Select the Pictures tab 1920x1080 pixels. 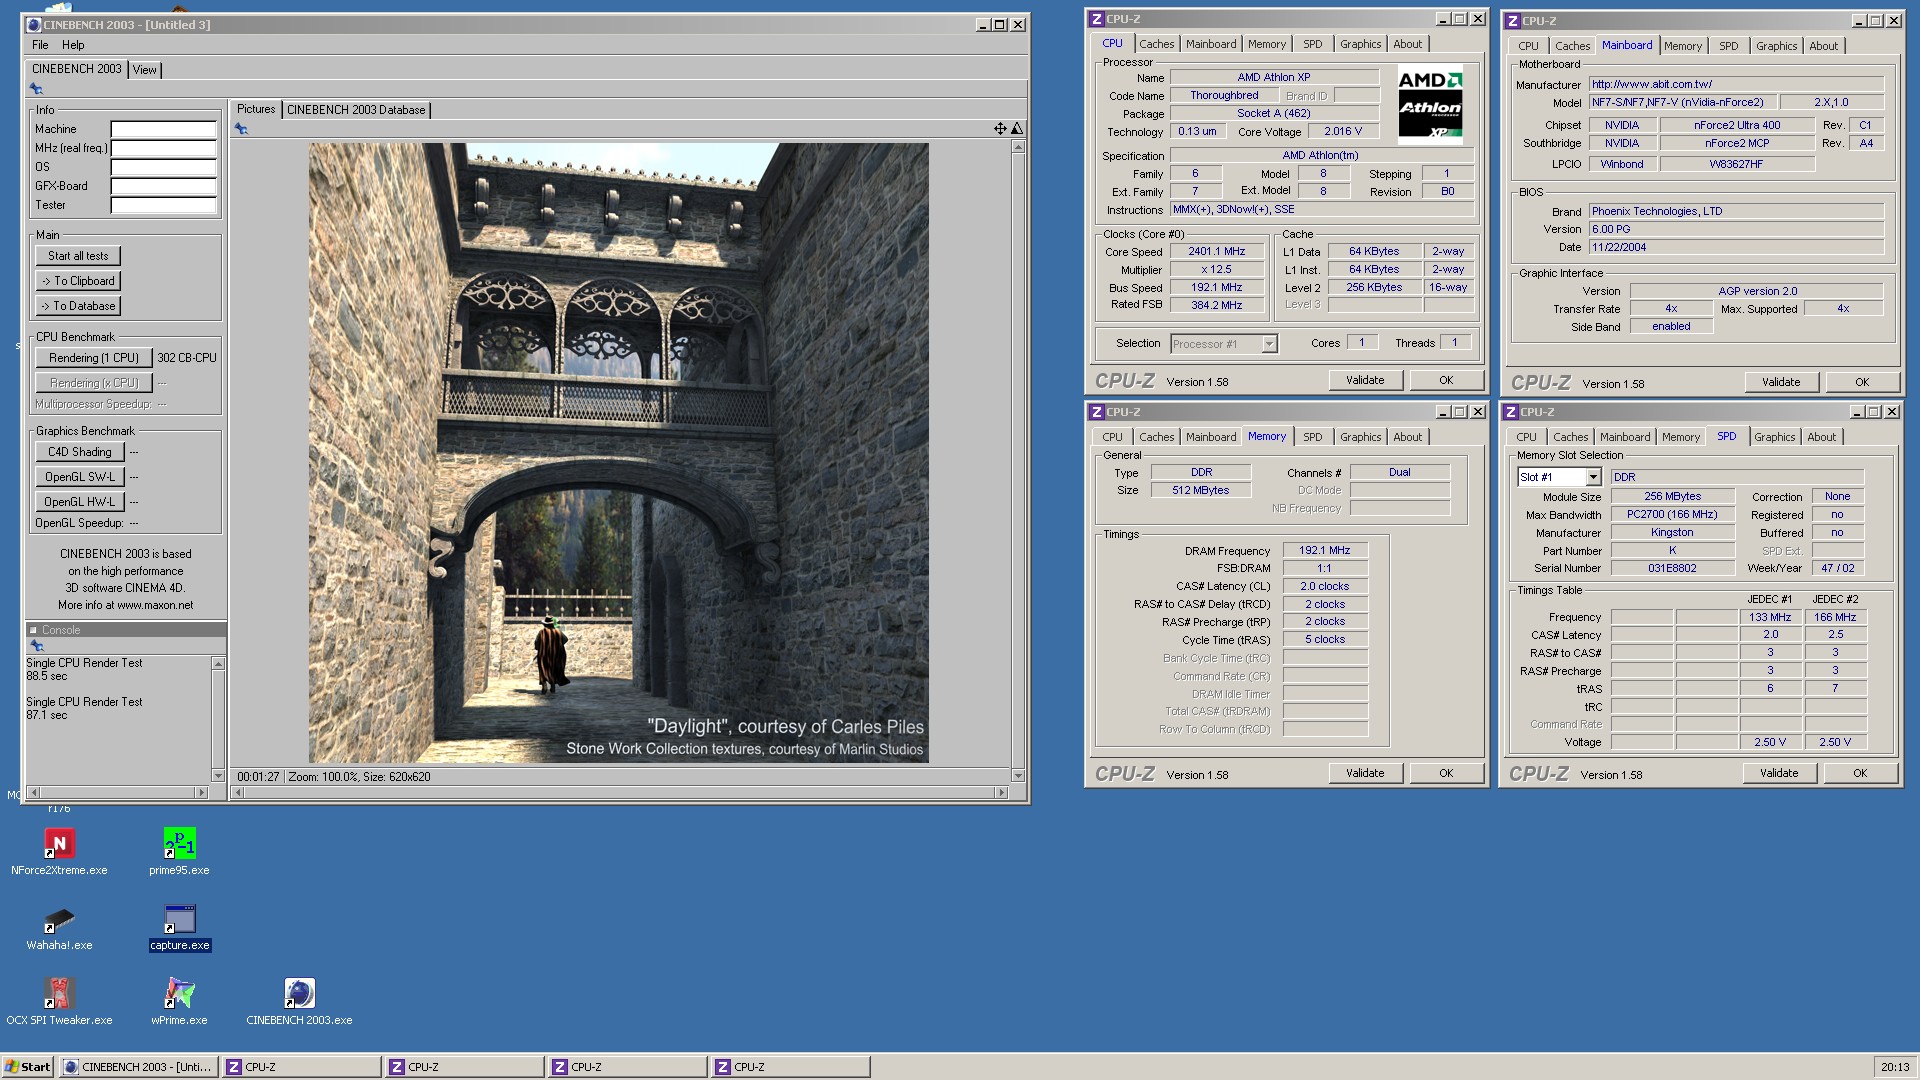pyautogui.click(x=256, y=109)
